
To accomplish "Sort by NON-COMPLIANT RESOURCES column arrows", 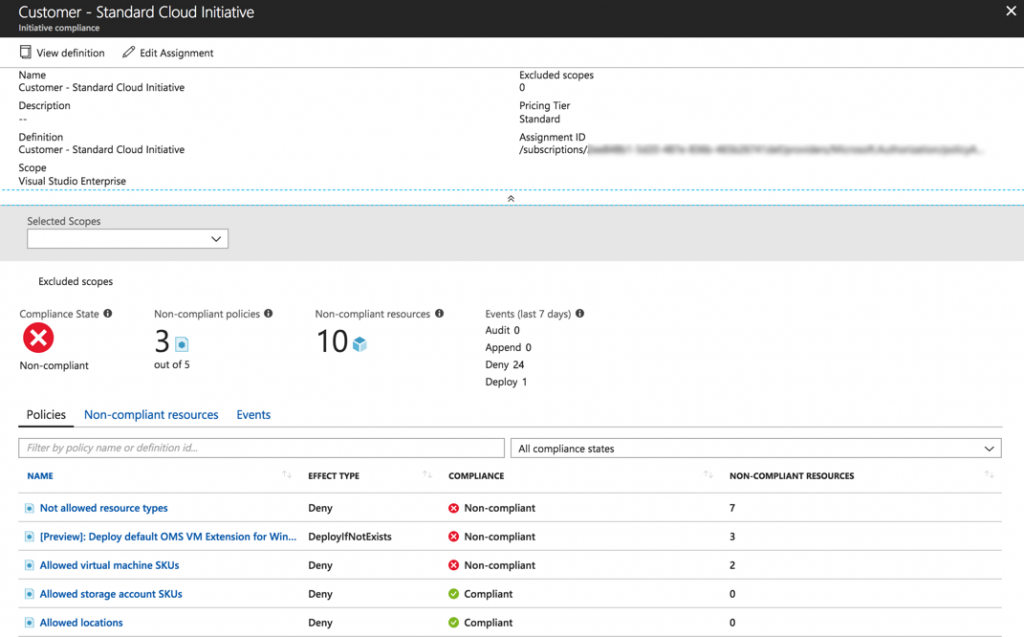I will 989,475.
